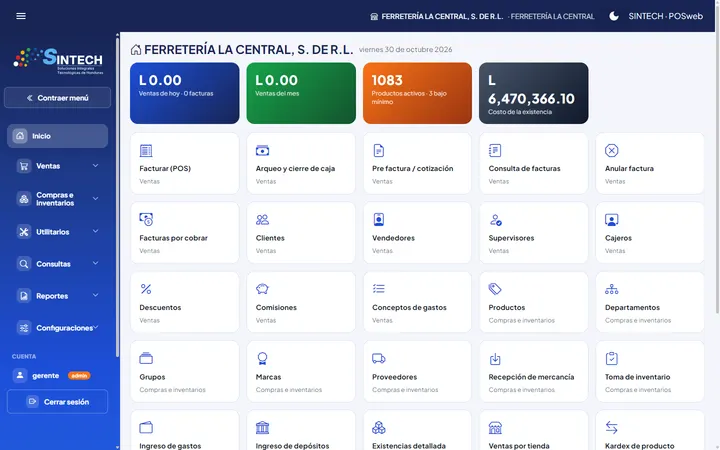Select date text viernes 30 de octubre 2026
Viewport: 720px width, 450px height.
(405, 50)
